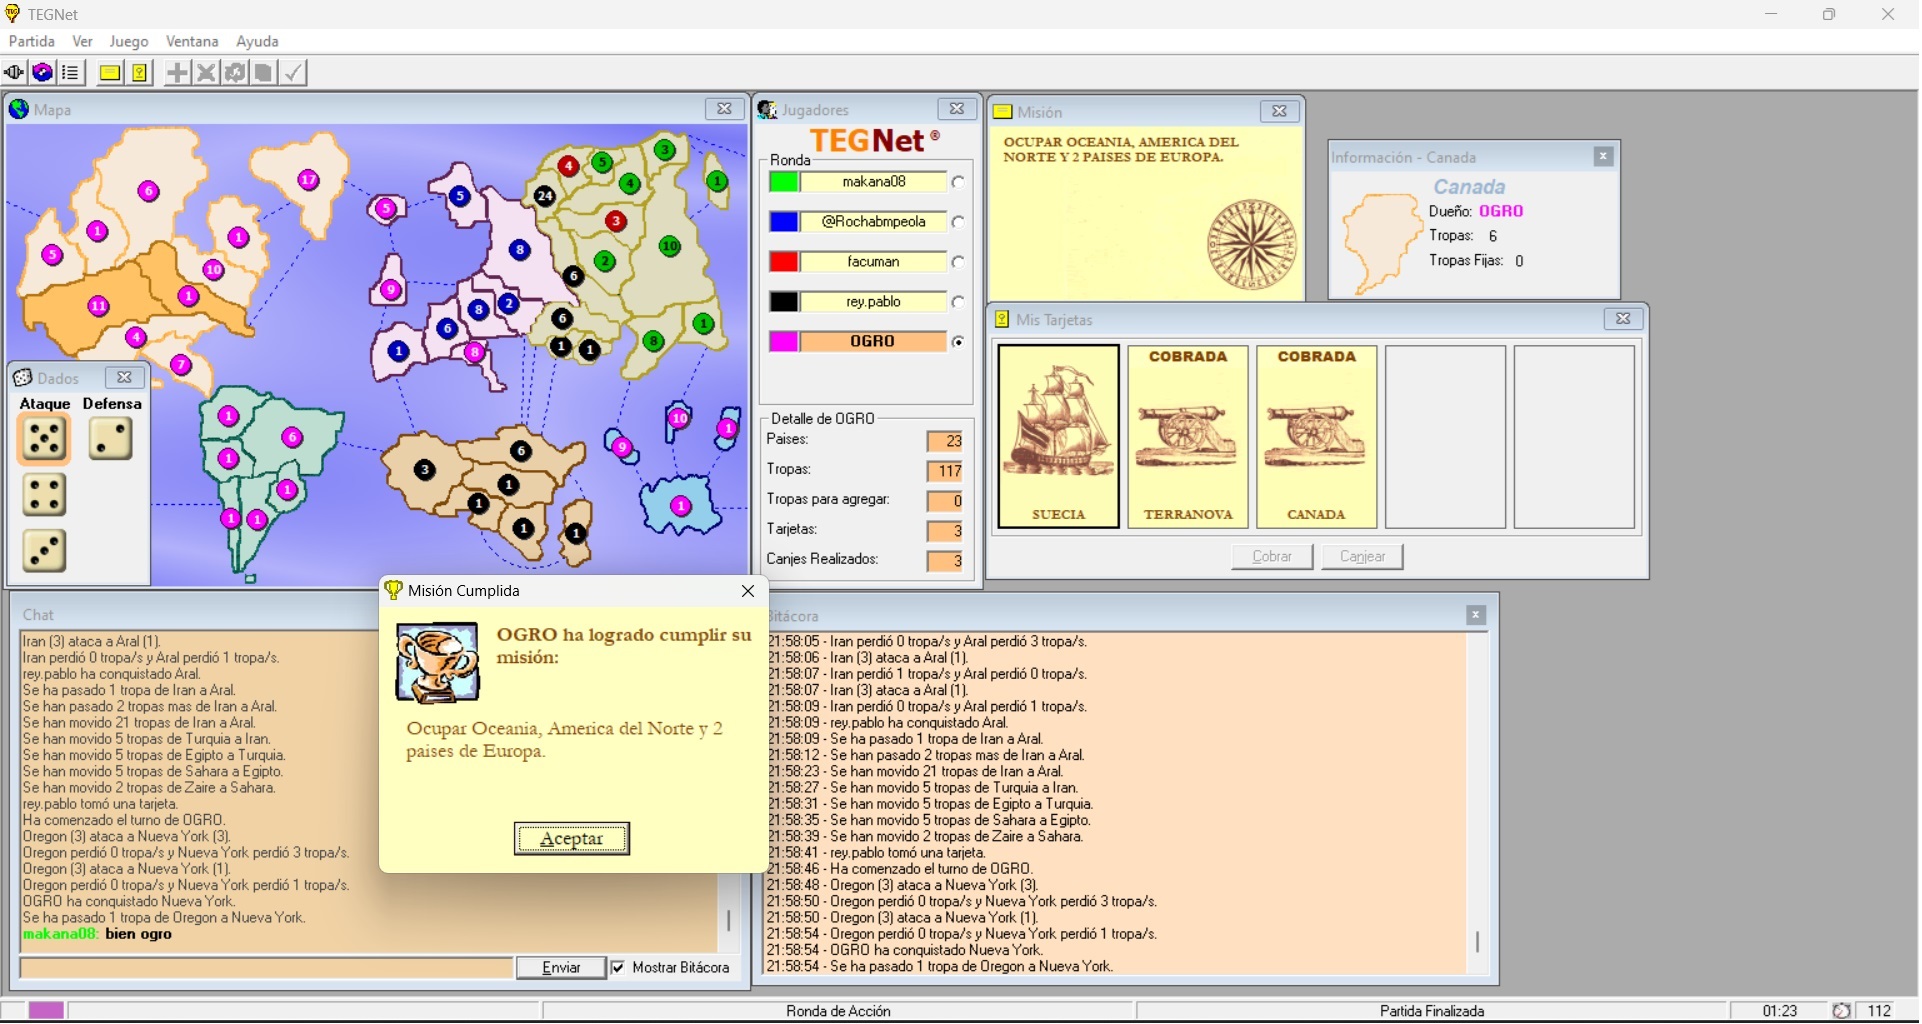Select the OGRO radio button

coord(958,342)
